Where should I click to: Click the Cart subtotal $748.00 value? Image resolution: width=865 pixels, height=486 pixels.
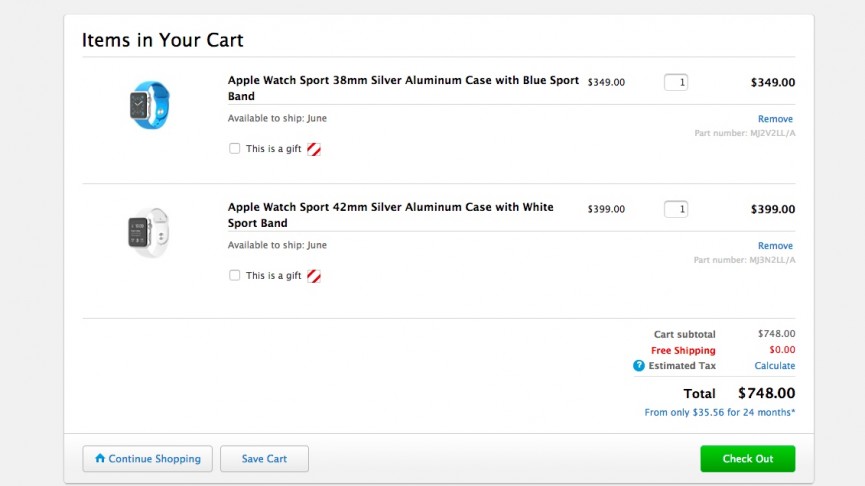point(776,334)
